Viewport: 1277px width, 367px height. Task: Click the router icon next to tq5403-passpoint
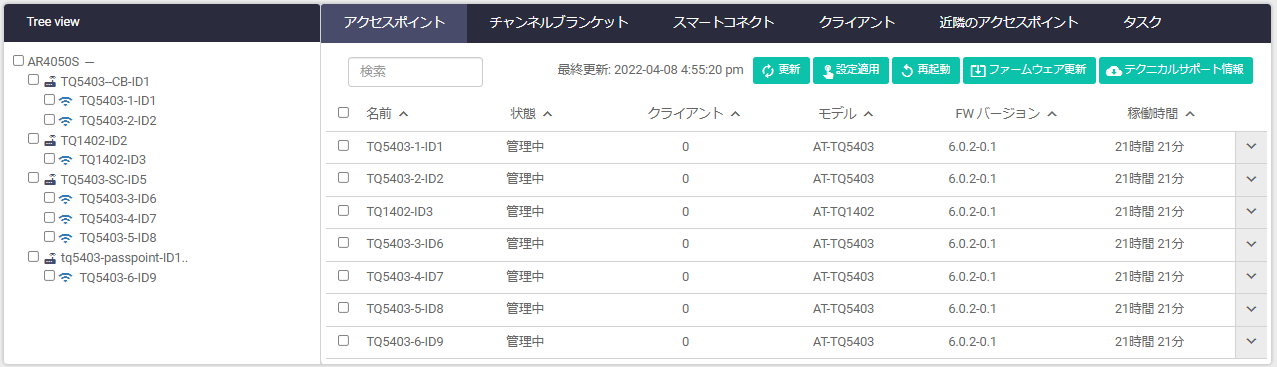50,258
